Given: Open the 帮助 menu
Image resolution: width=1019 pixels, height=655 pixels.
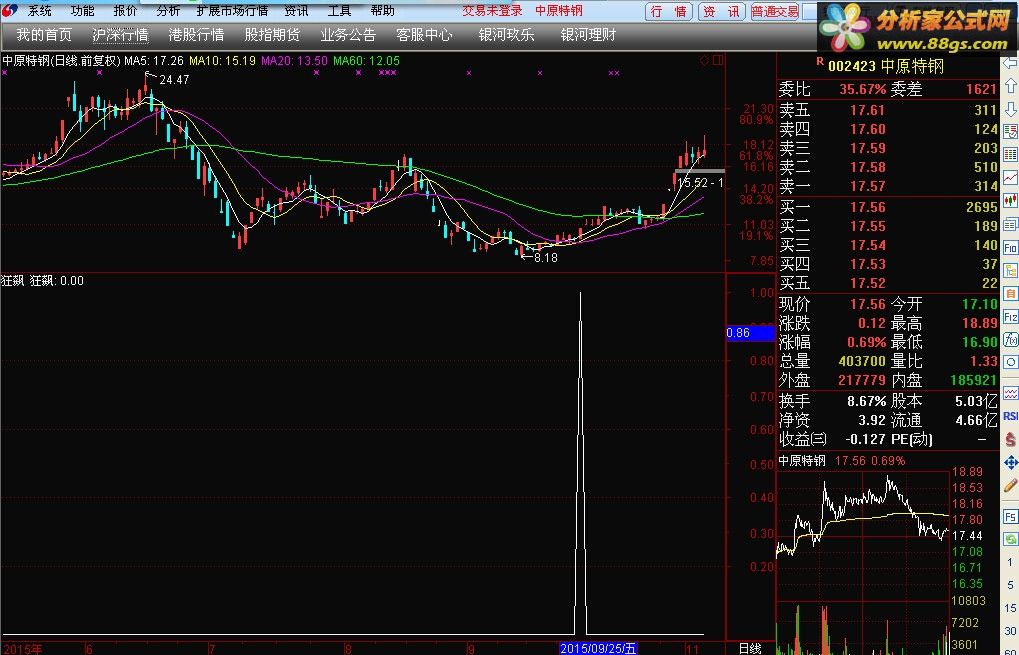Looking at the screenshot, I should (382, 11).
